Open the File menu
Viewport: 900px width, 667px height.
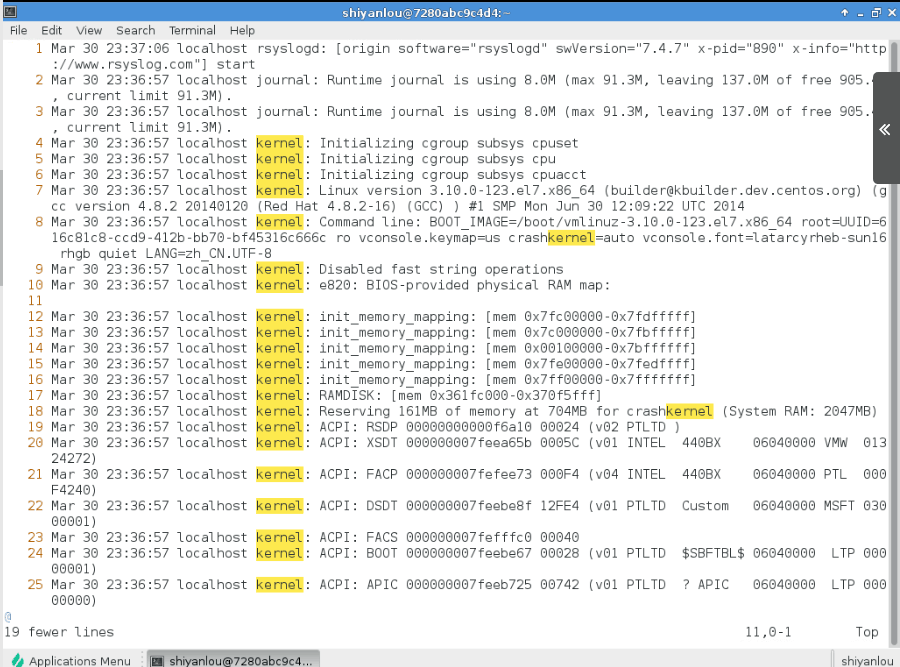18,30
